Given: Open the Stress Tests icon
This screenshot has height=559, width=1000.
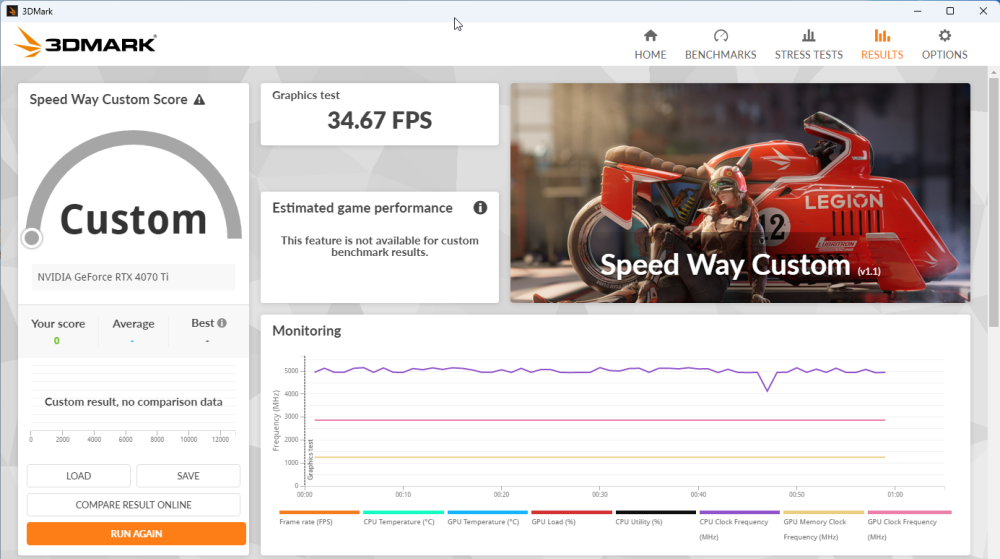Looking at the screenshot, I should (x=809, y=36).
